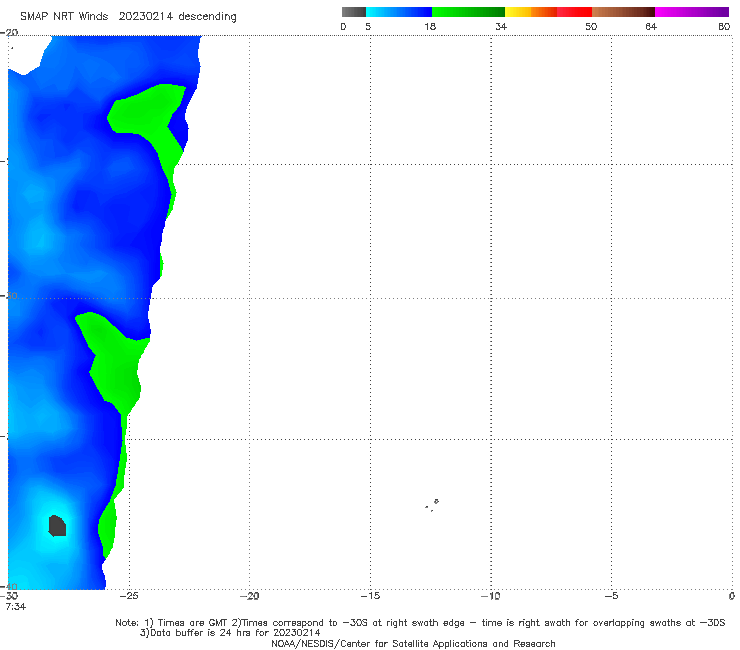Click the latitude axis label '-40'
The height and width of the screenshot is (650, 740).
9,587
